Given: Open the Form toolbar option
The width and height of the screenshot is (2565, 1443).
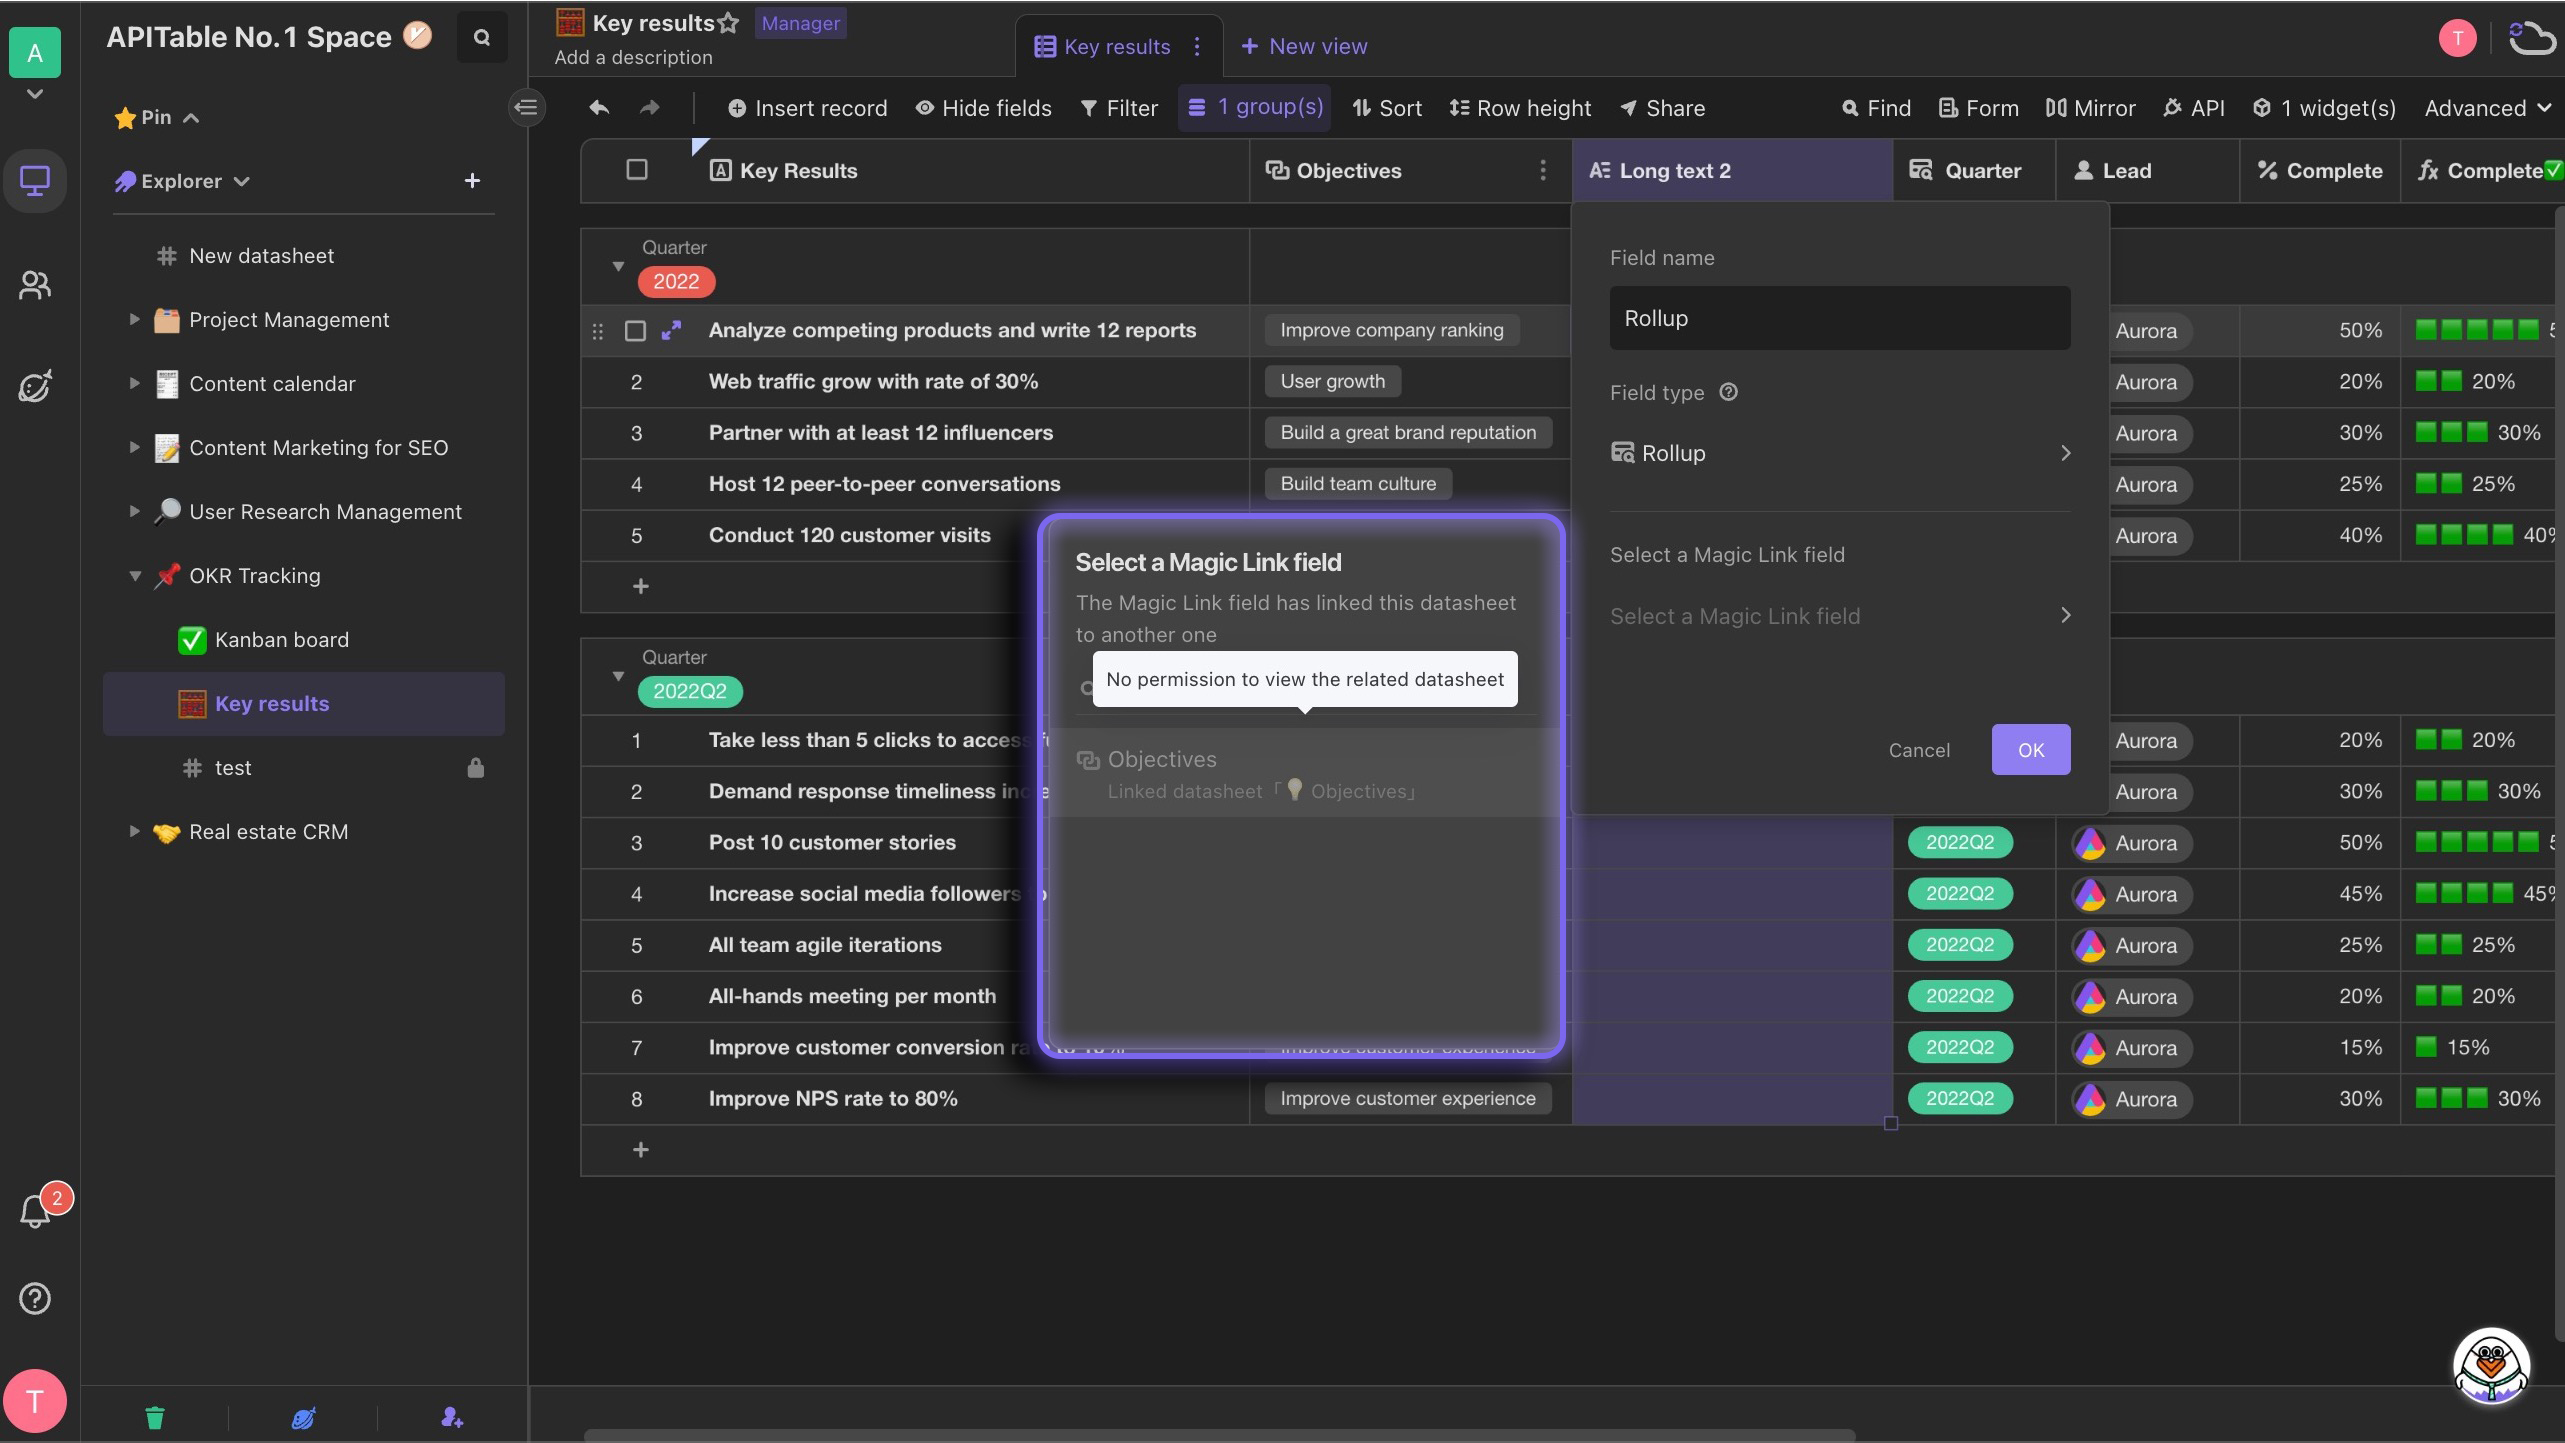Looking at the screenshot, I should point(1978,107).
